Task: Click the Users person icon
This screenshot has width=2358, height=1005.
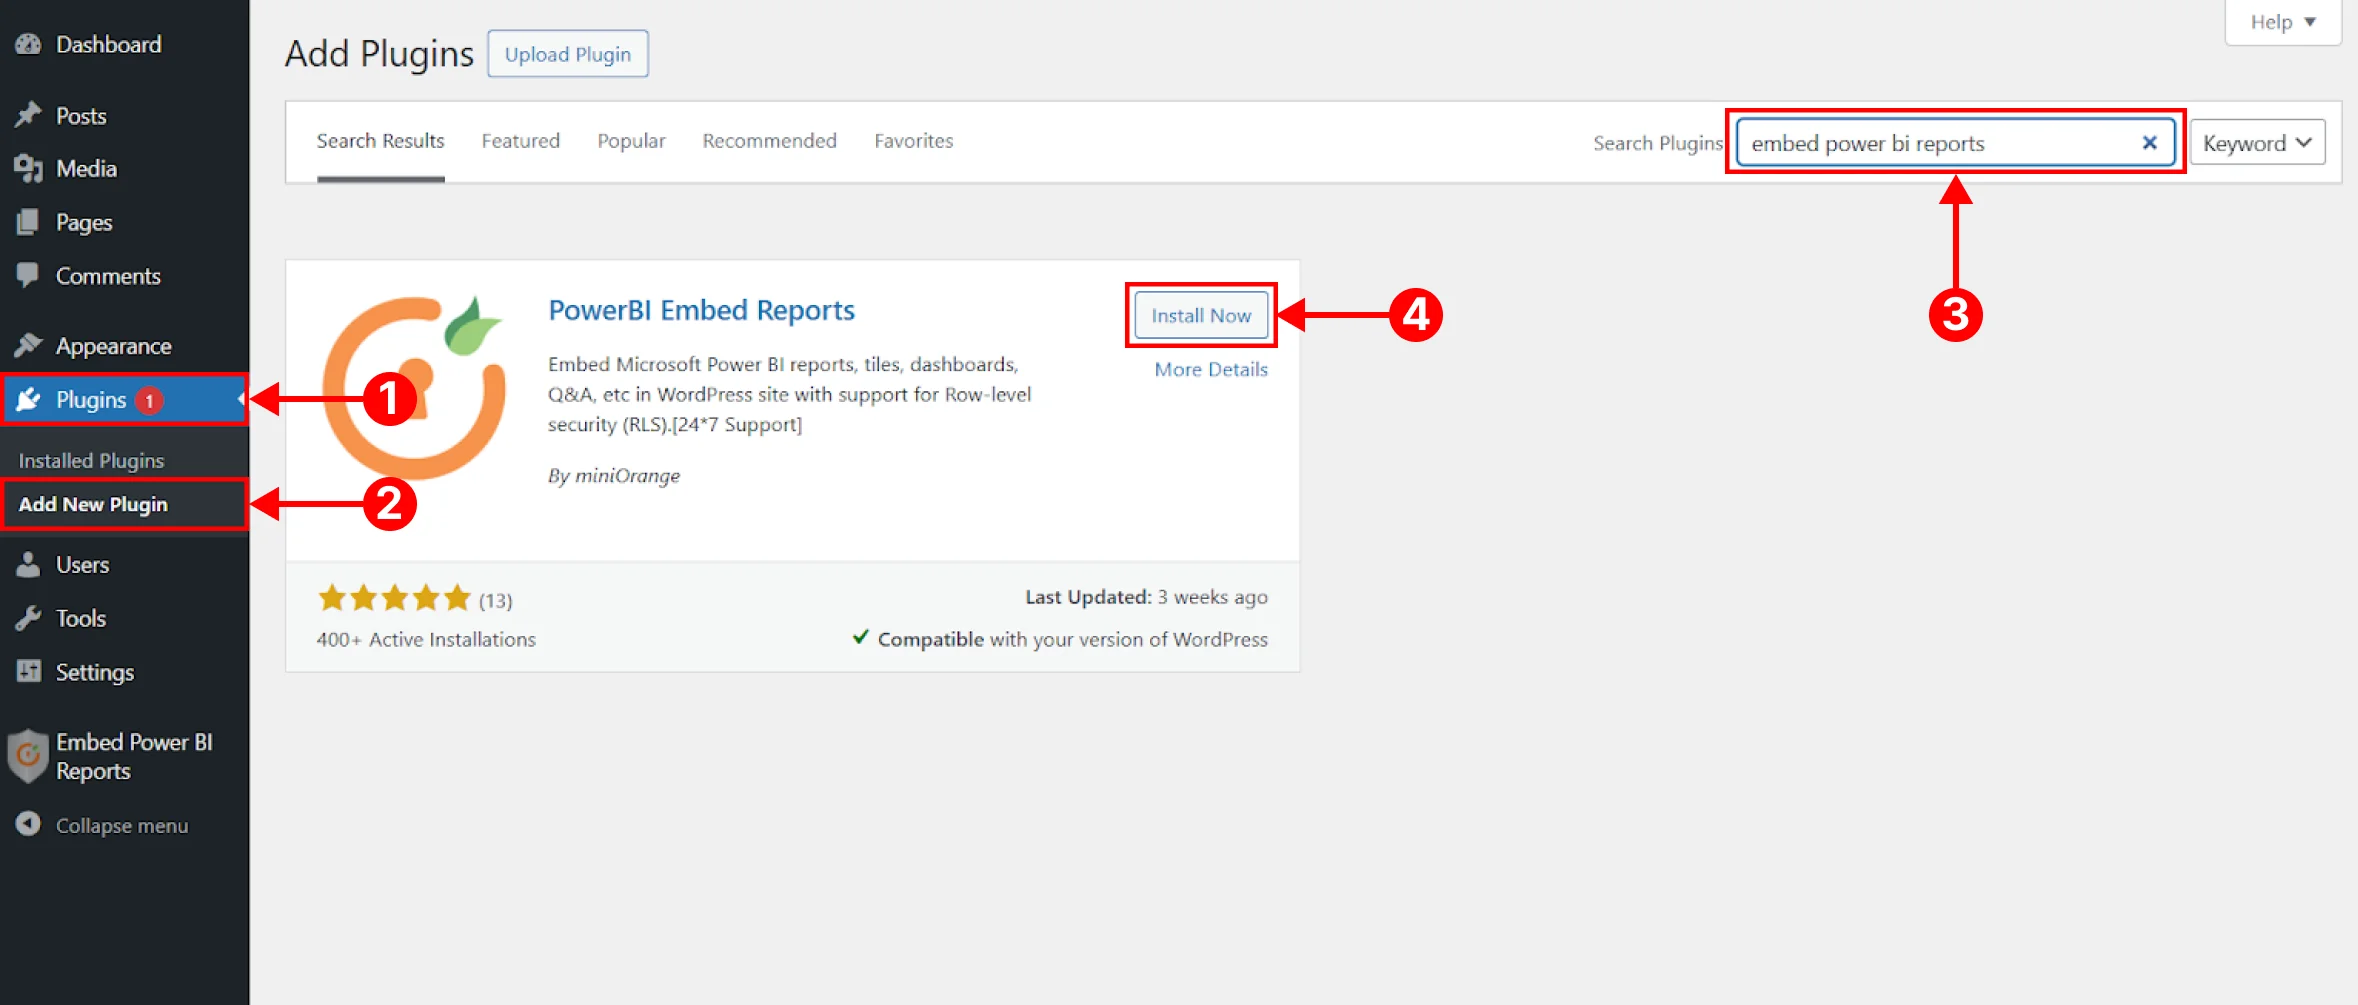Action: point(28,564)
